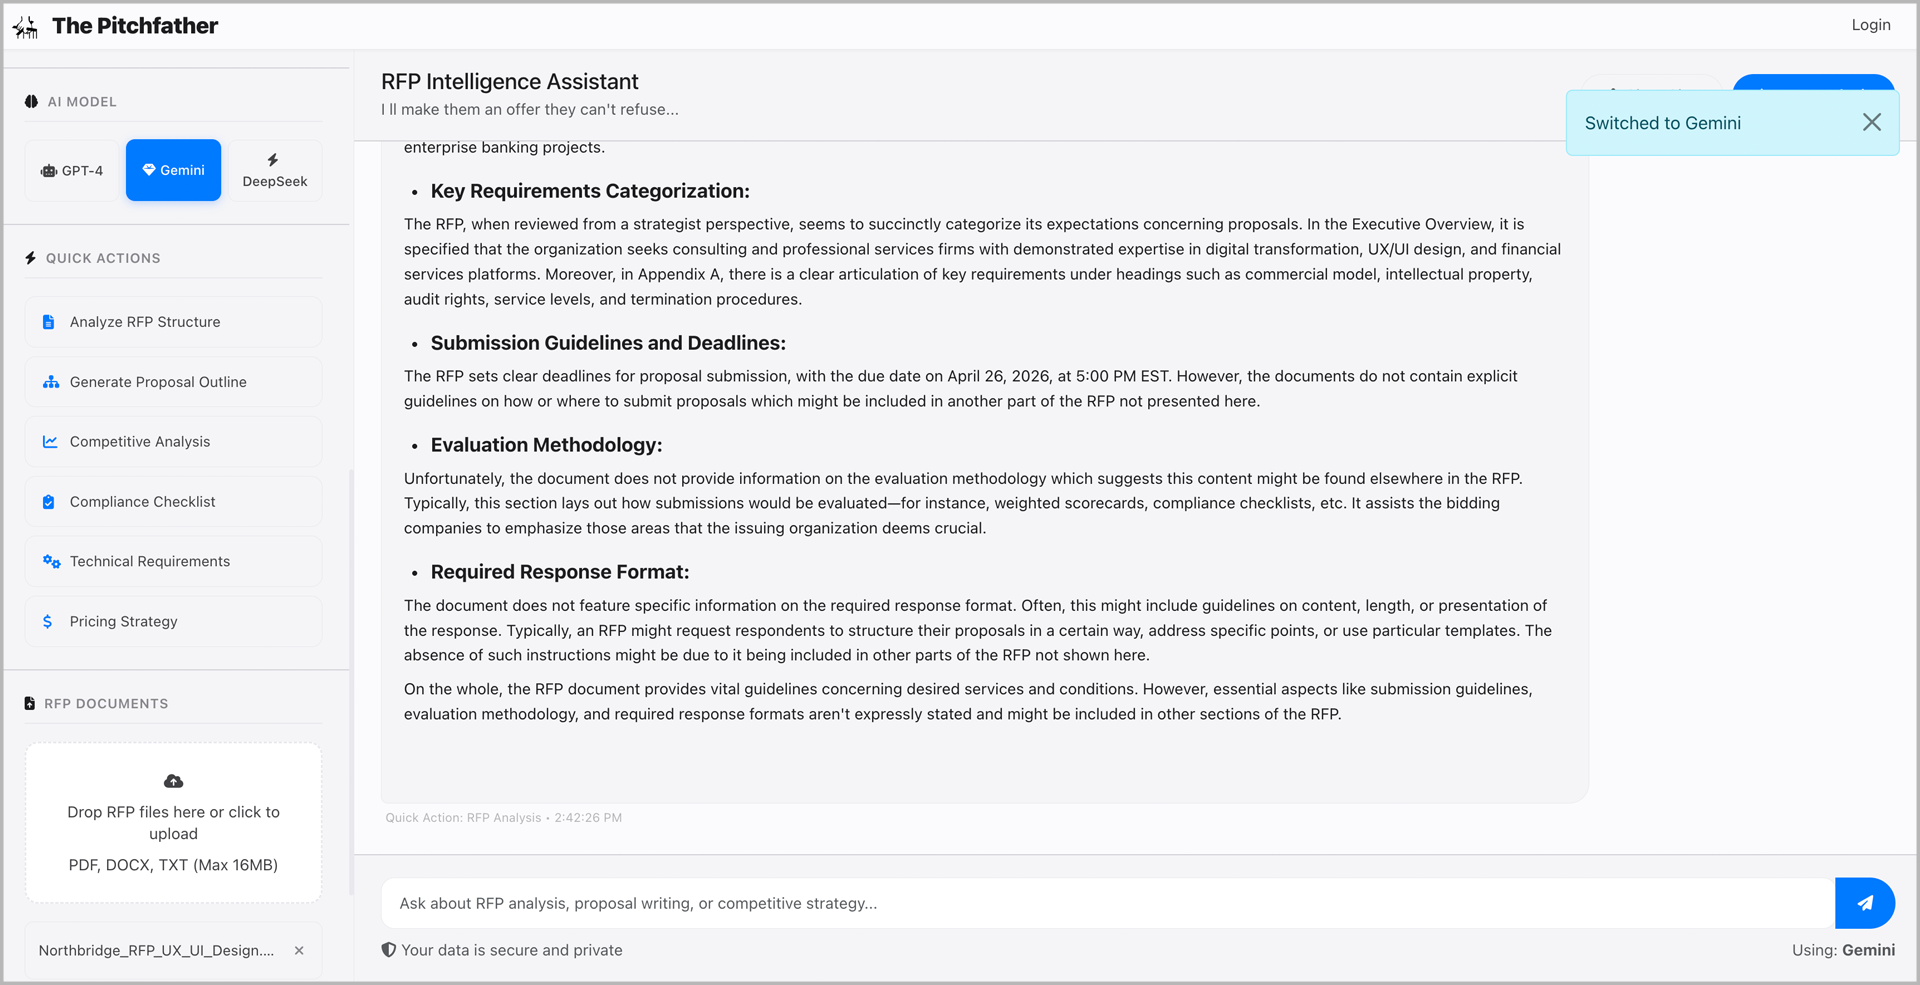Click the Pricing Strategy dollar icon
This screenshot has height=985, width=1920.
point(47,622)
